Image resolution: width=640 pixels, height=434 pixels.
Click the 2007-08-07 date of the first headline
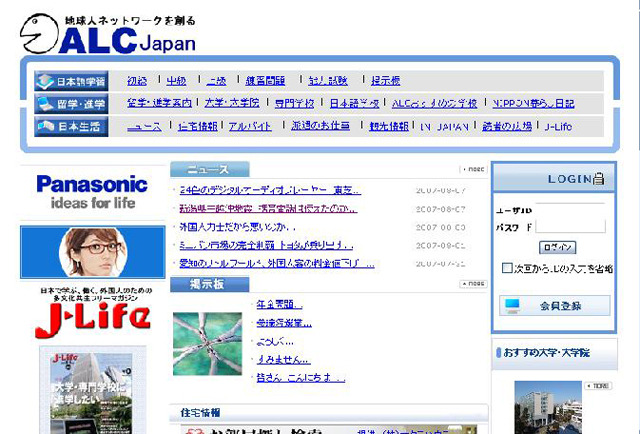(x=440, y=190)
